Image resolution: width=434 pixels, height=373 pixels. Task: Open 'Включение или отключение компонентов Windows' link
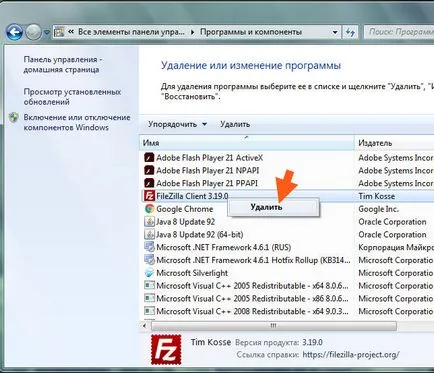[77, 122]
